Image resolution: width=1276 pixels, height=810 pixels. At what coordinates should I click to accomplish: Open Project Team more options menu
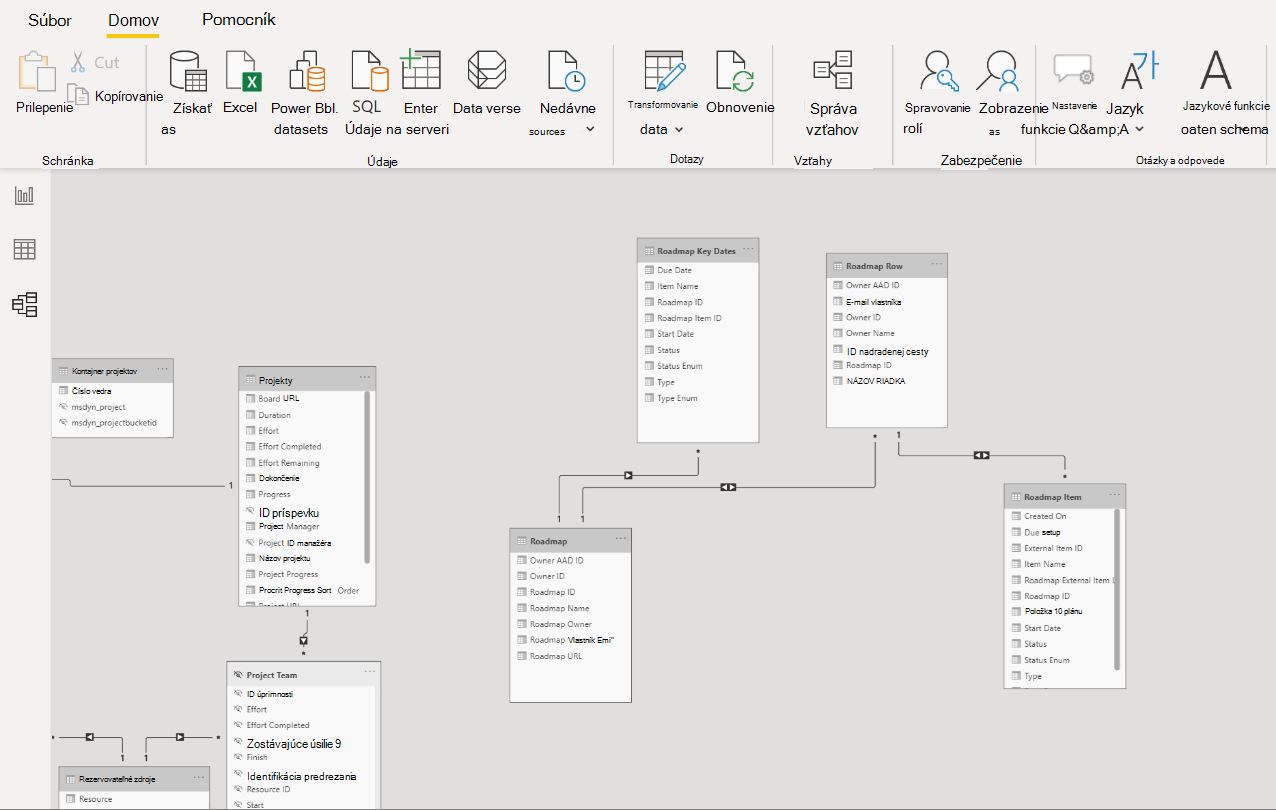[x=370, y=673]
